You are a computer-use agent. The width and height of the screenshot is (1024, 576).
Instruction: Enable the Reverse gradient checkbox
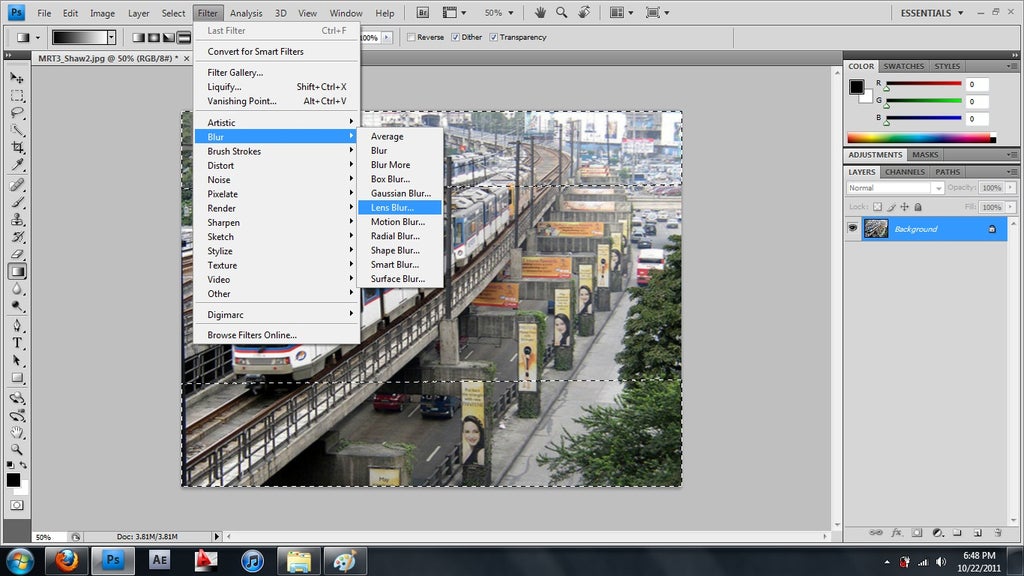pos(411,37)
